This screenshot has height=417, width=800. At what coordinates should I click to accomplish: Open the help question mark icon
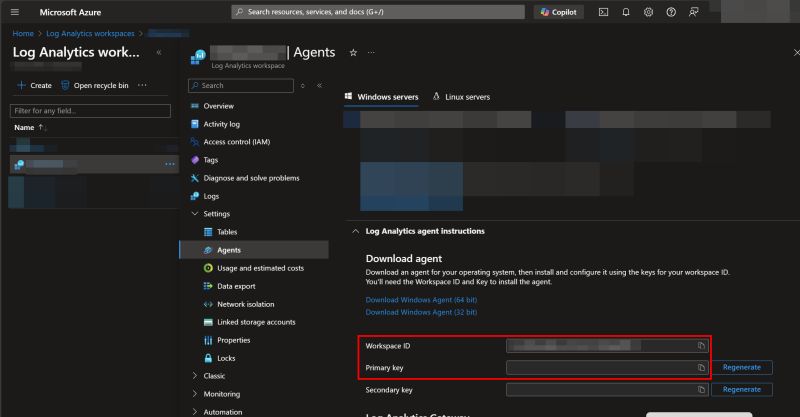(x=671, y=12)
